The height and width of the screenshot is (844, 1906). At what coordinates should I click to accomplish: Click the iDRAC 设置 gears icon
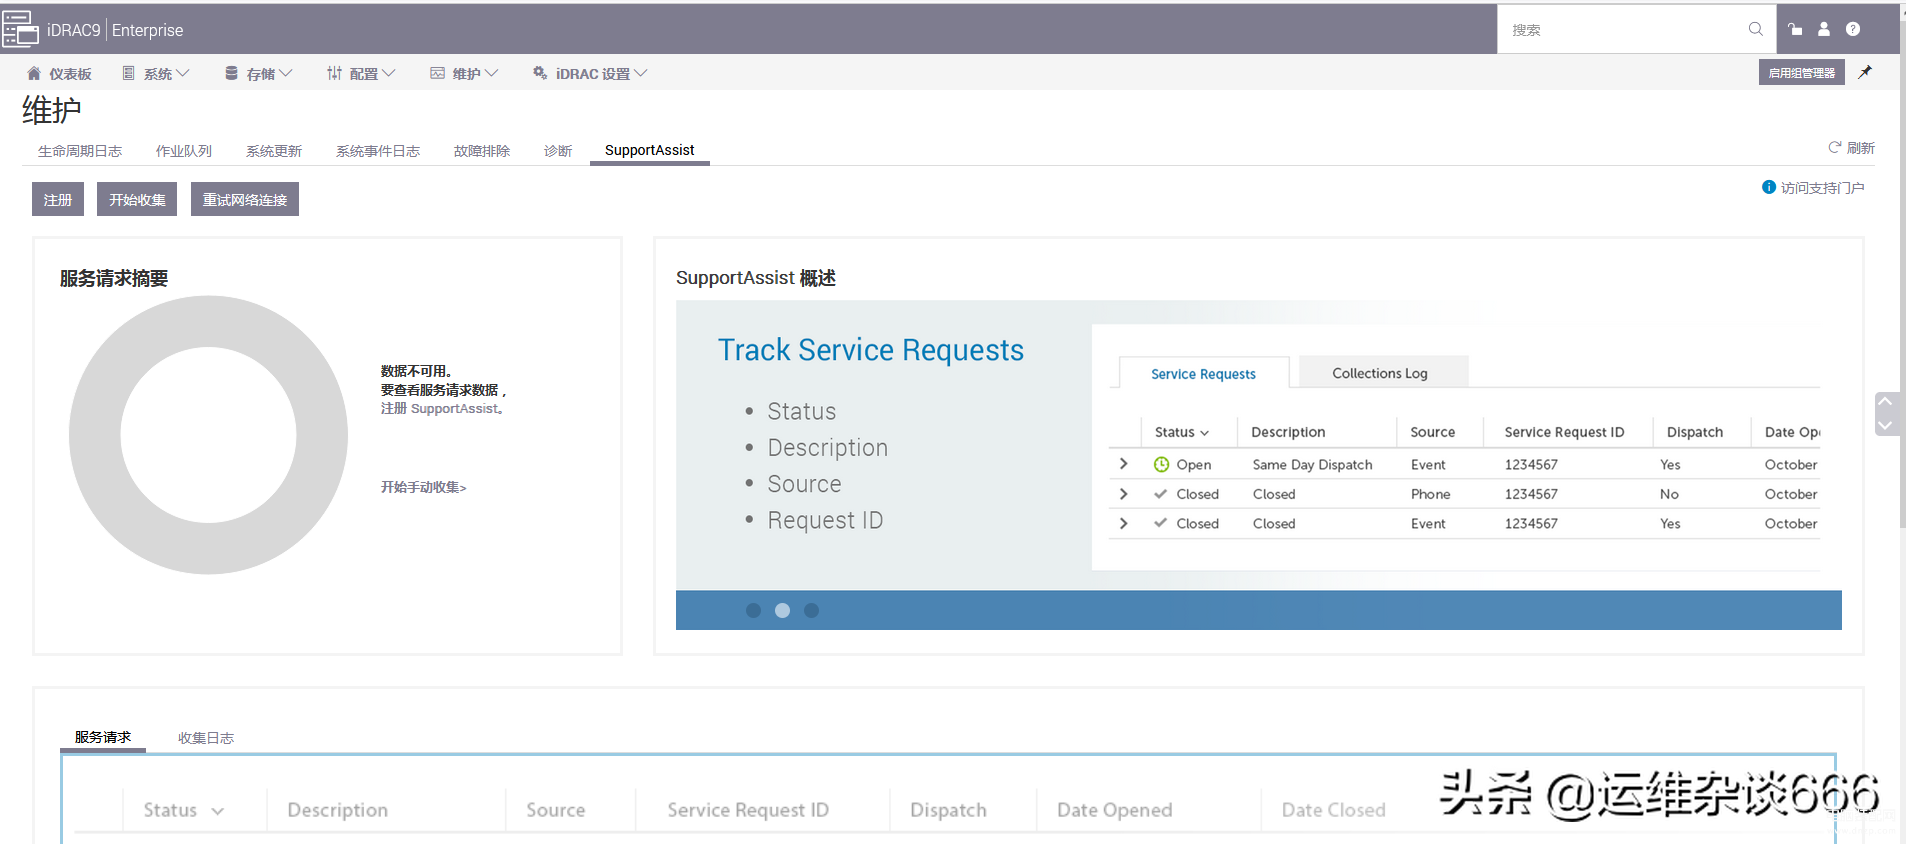pos(540,73)
